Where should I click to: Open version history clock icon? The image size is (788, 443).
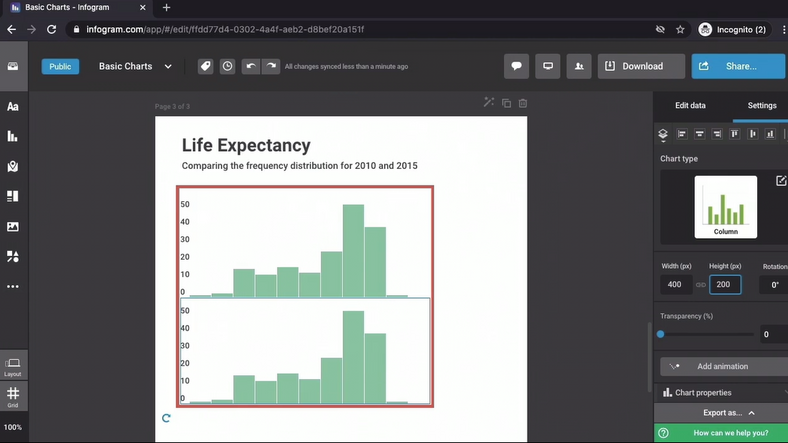(228, 66)
